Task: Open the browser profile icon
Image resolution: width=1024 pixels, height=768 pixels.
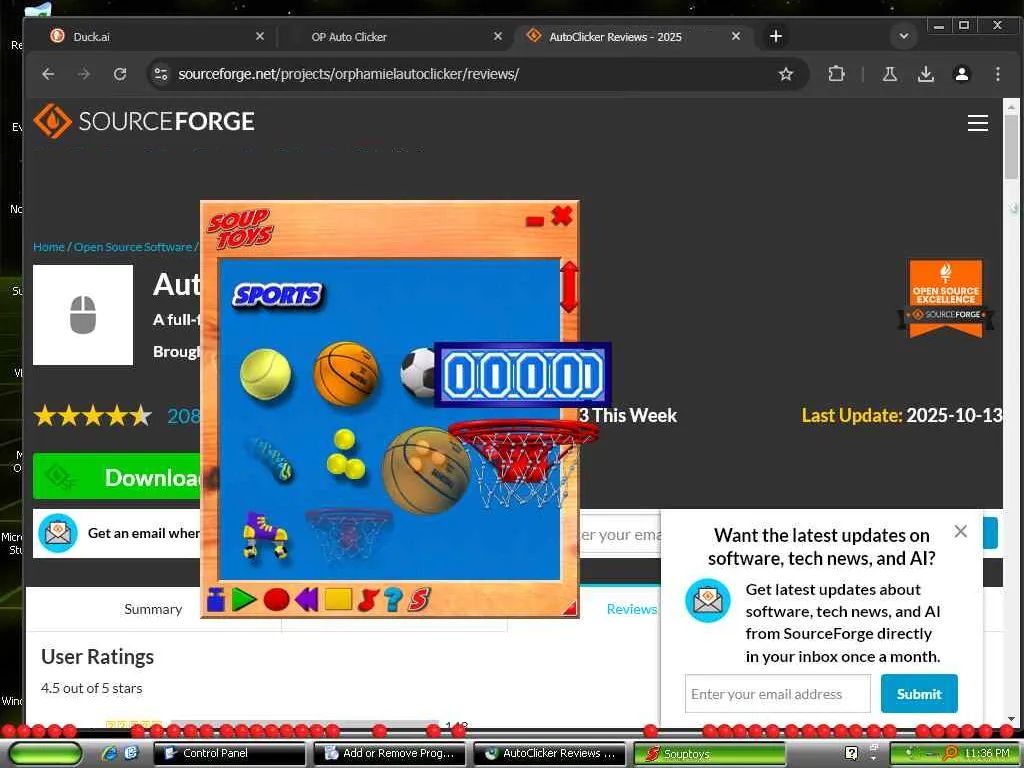Action: pyautogui.click(x=962, y=74)
